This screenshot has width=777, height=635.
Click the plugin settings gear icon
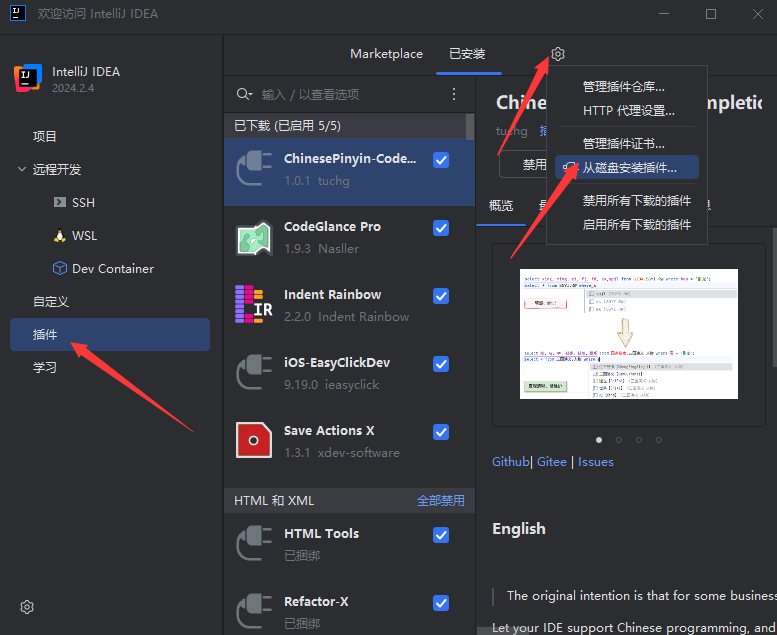(x=558, y=54)
